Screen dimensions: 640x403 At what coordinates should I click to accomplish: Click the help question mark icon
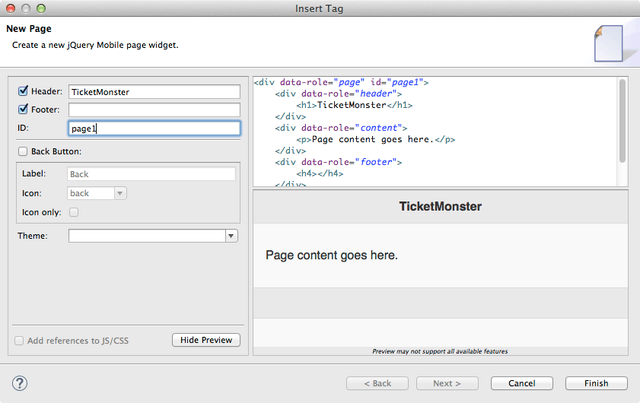[x=19, y=383]
